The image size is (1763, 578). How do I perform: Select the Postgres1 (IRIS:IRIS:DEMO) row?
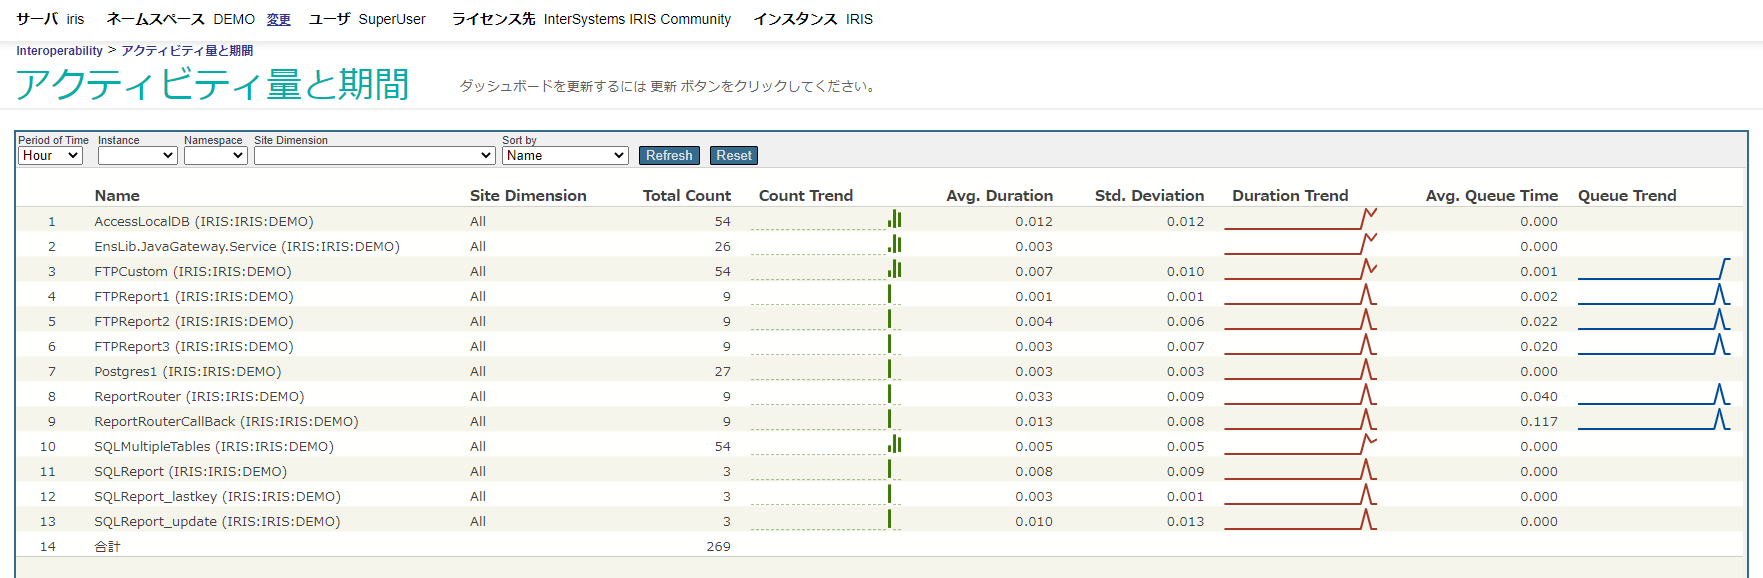pyautogui.click(x=880, y=371)
